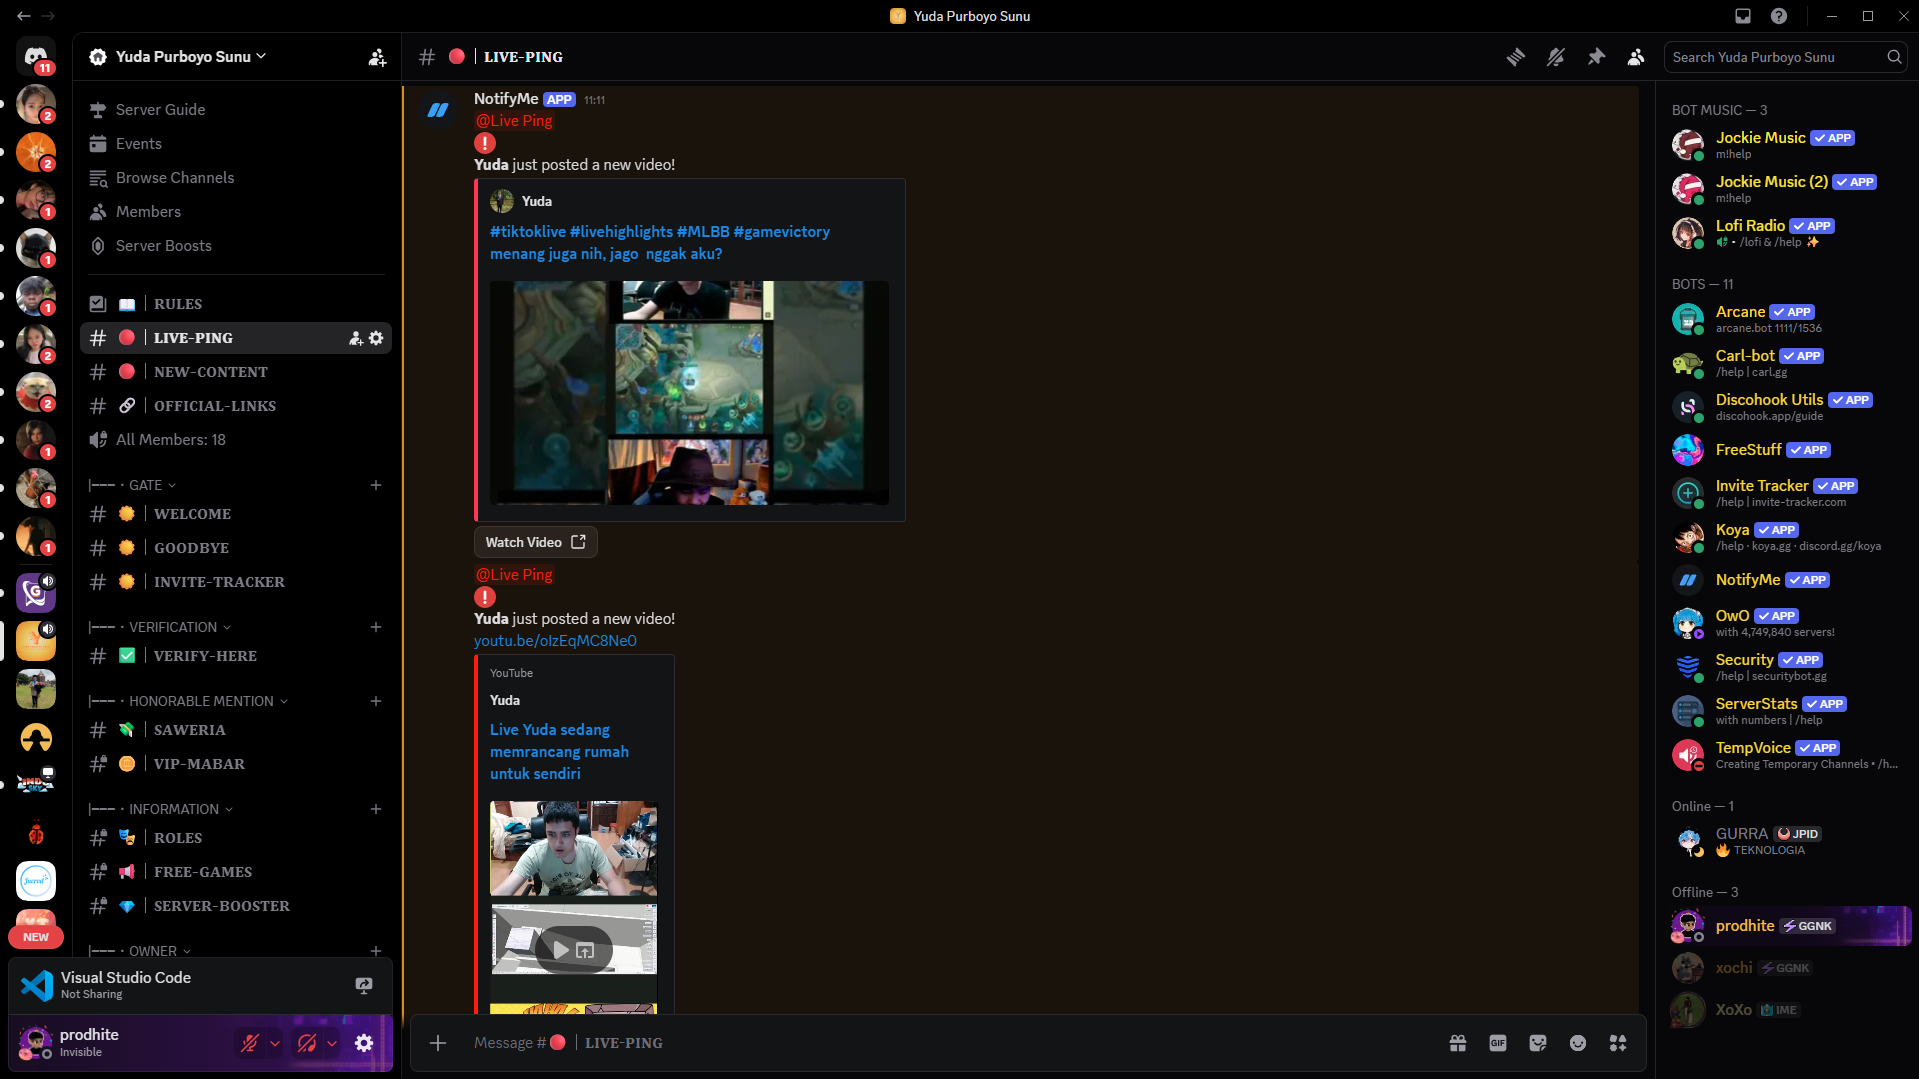
Task: Select the RULES channel
Action: click(236, 303)
